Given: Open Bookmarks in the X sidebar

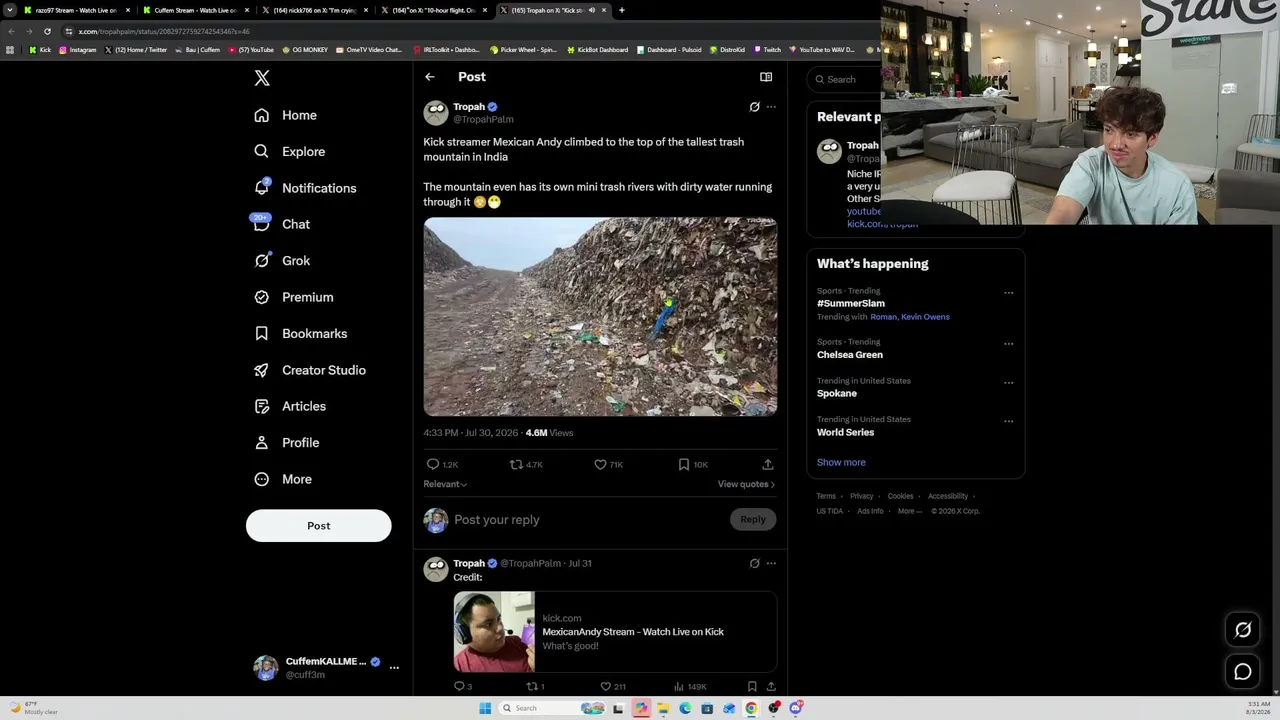Looking at the screenshot, I should (301, 333).
